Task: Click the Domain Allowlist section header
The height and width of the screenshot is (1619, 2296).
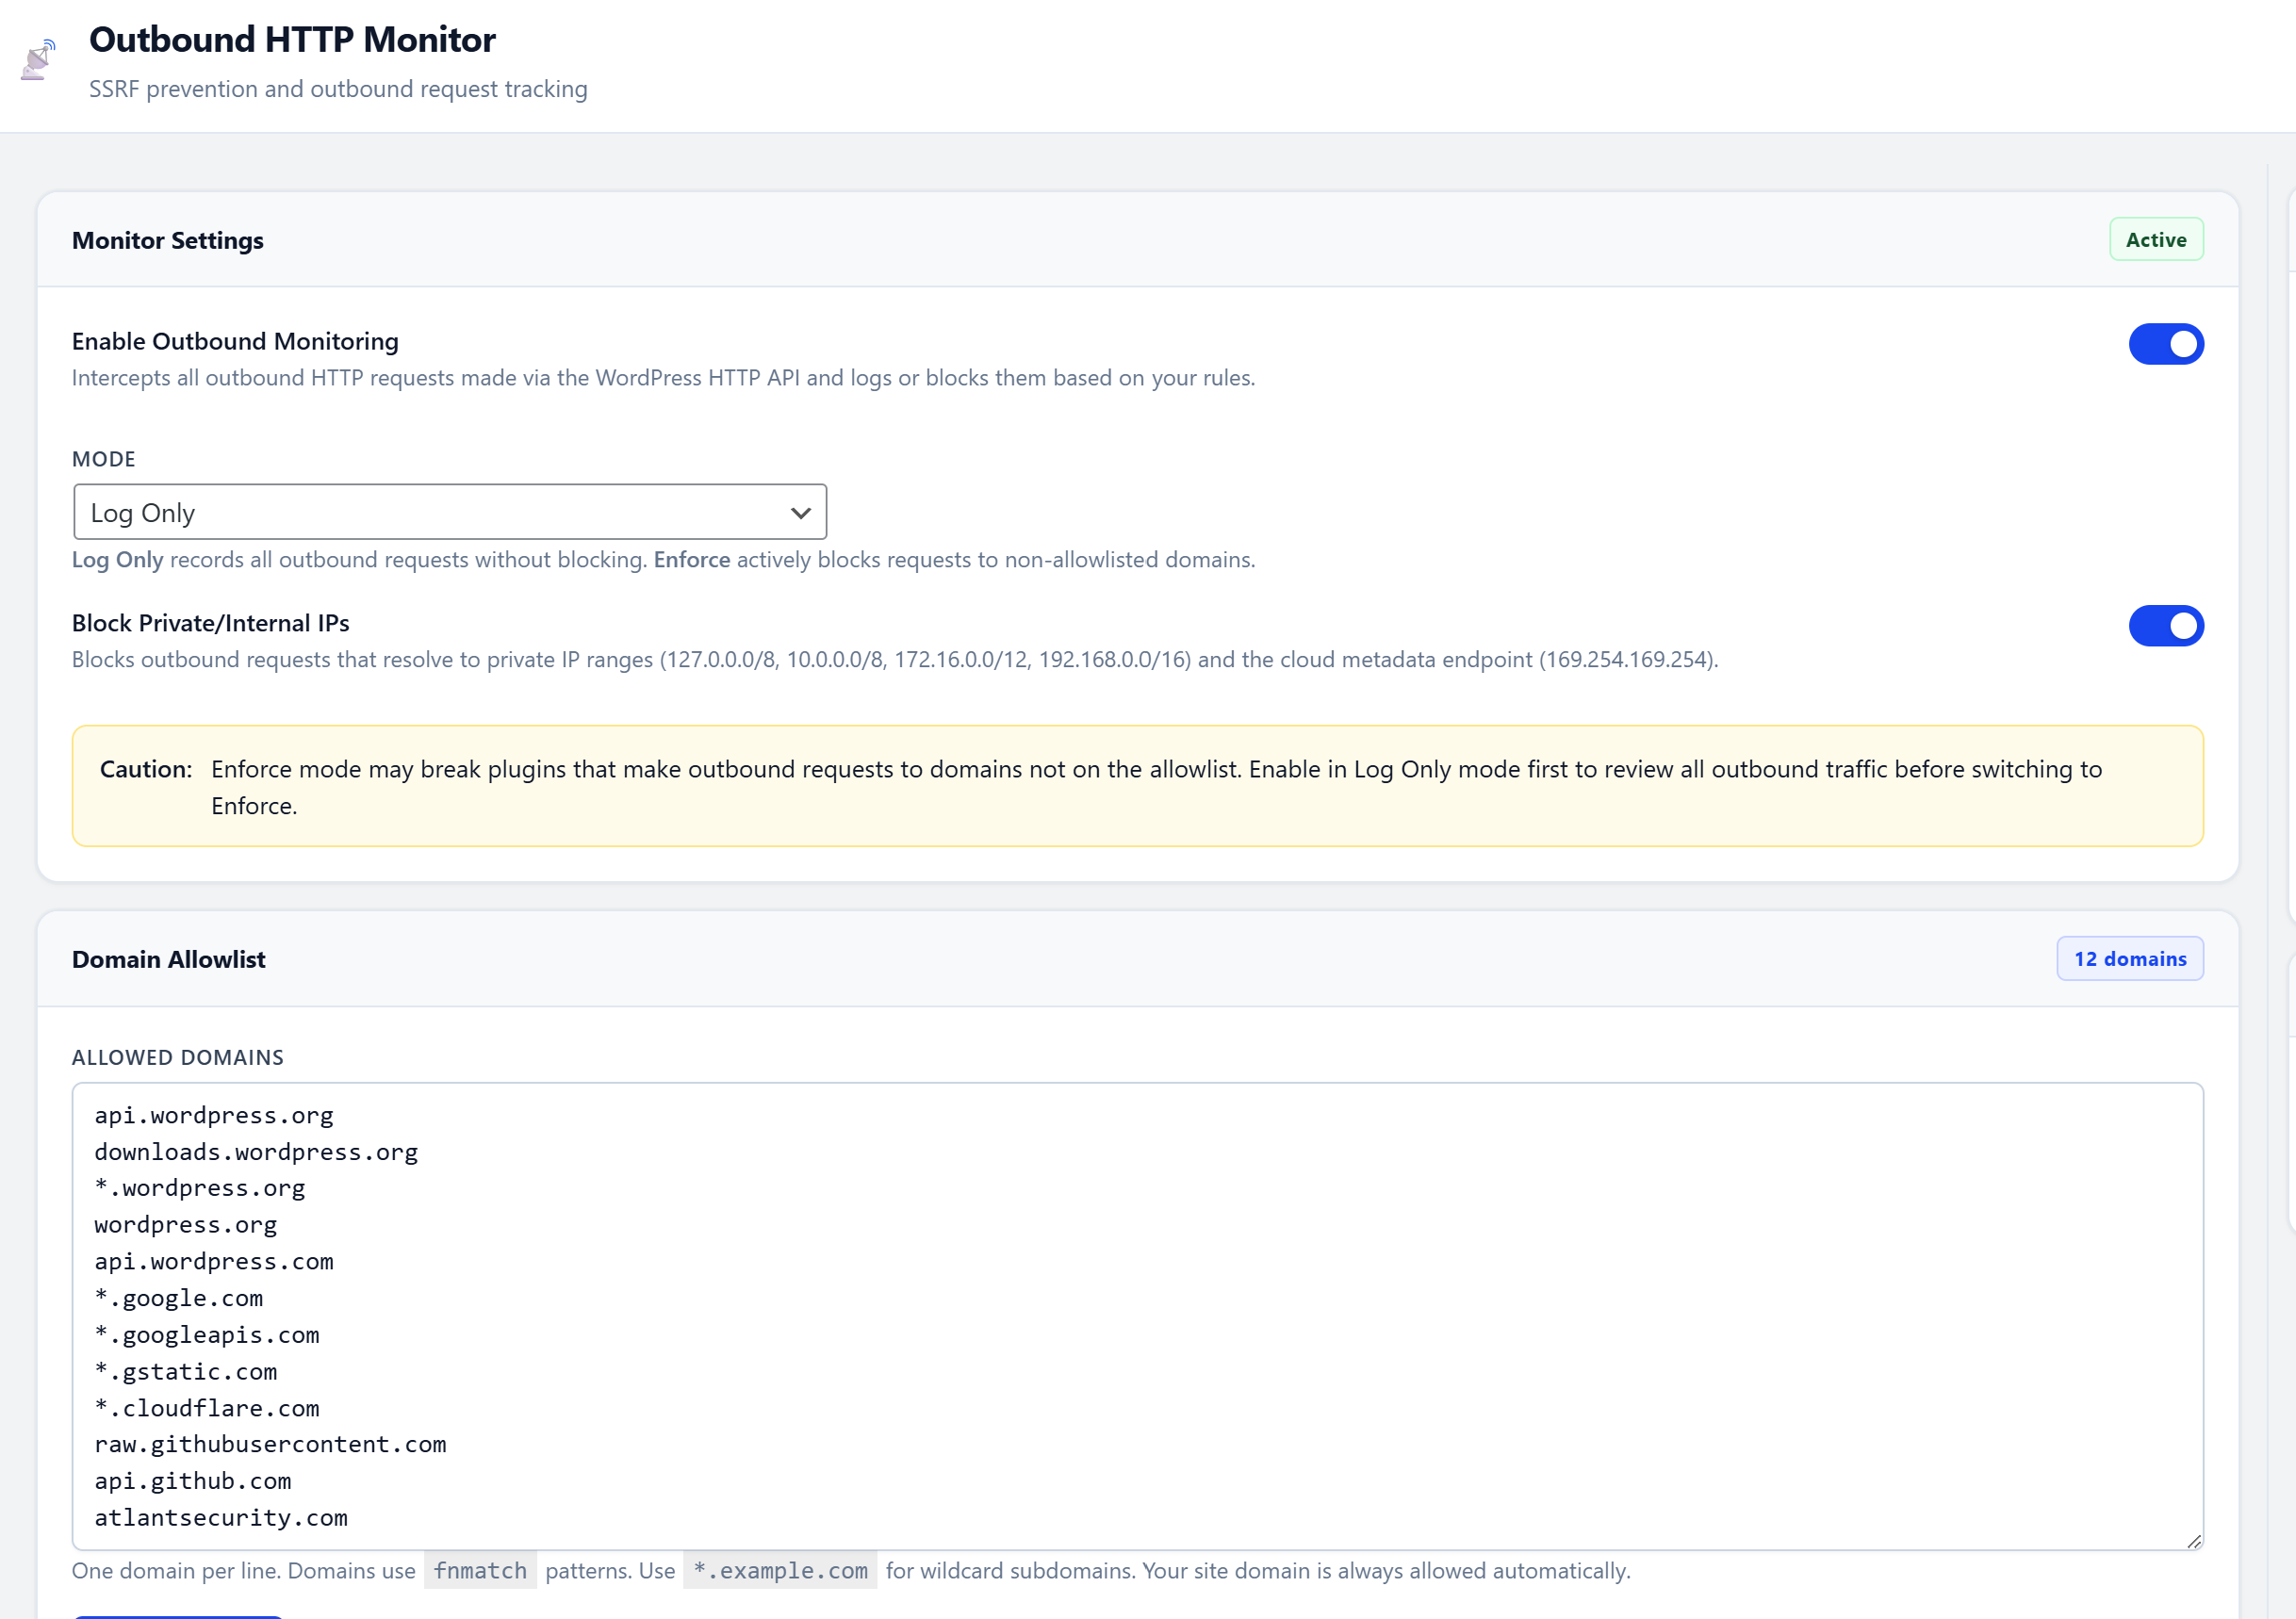Action: (168, 958)
